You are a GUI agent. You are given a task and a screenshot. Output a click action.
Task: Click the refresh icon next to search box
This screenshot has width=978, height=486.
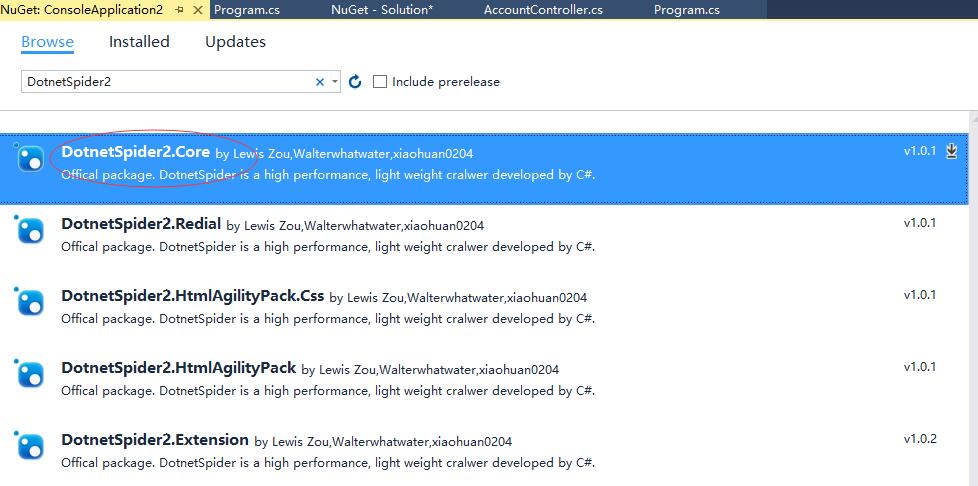pyautogui.click(x=355, y=82)
